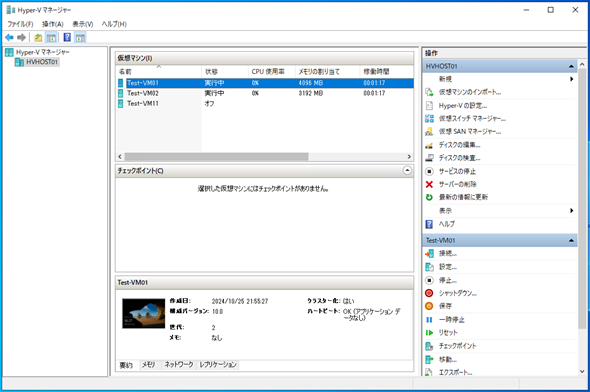
Task: Click the リセット icon
Action: 429,333
